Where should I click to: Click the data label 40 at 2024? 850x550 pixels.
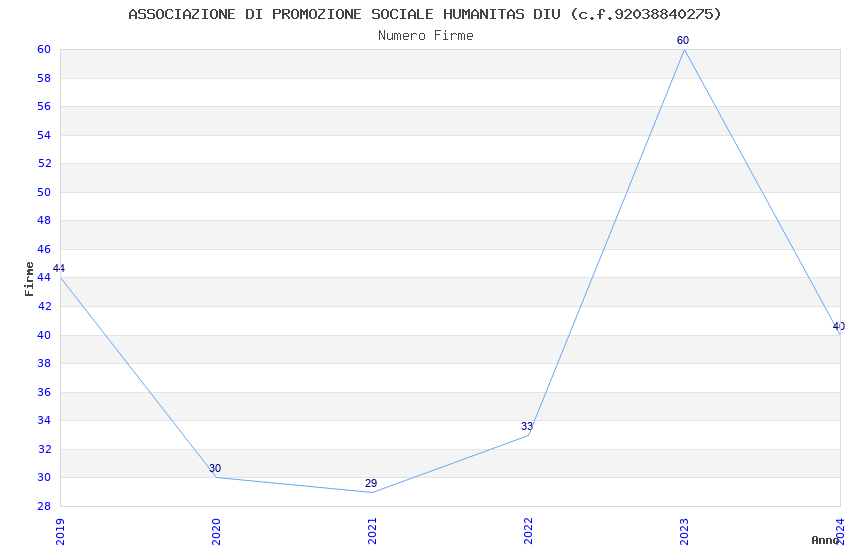839,326
